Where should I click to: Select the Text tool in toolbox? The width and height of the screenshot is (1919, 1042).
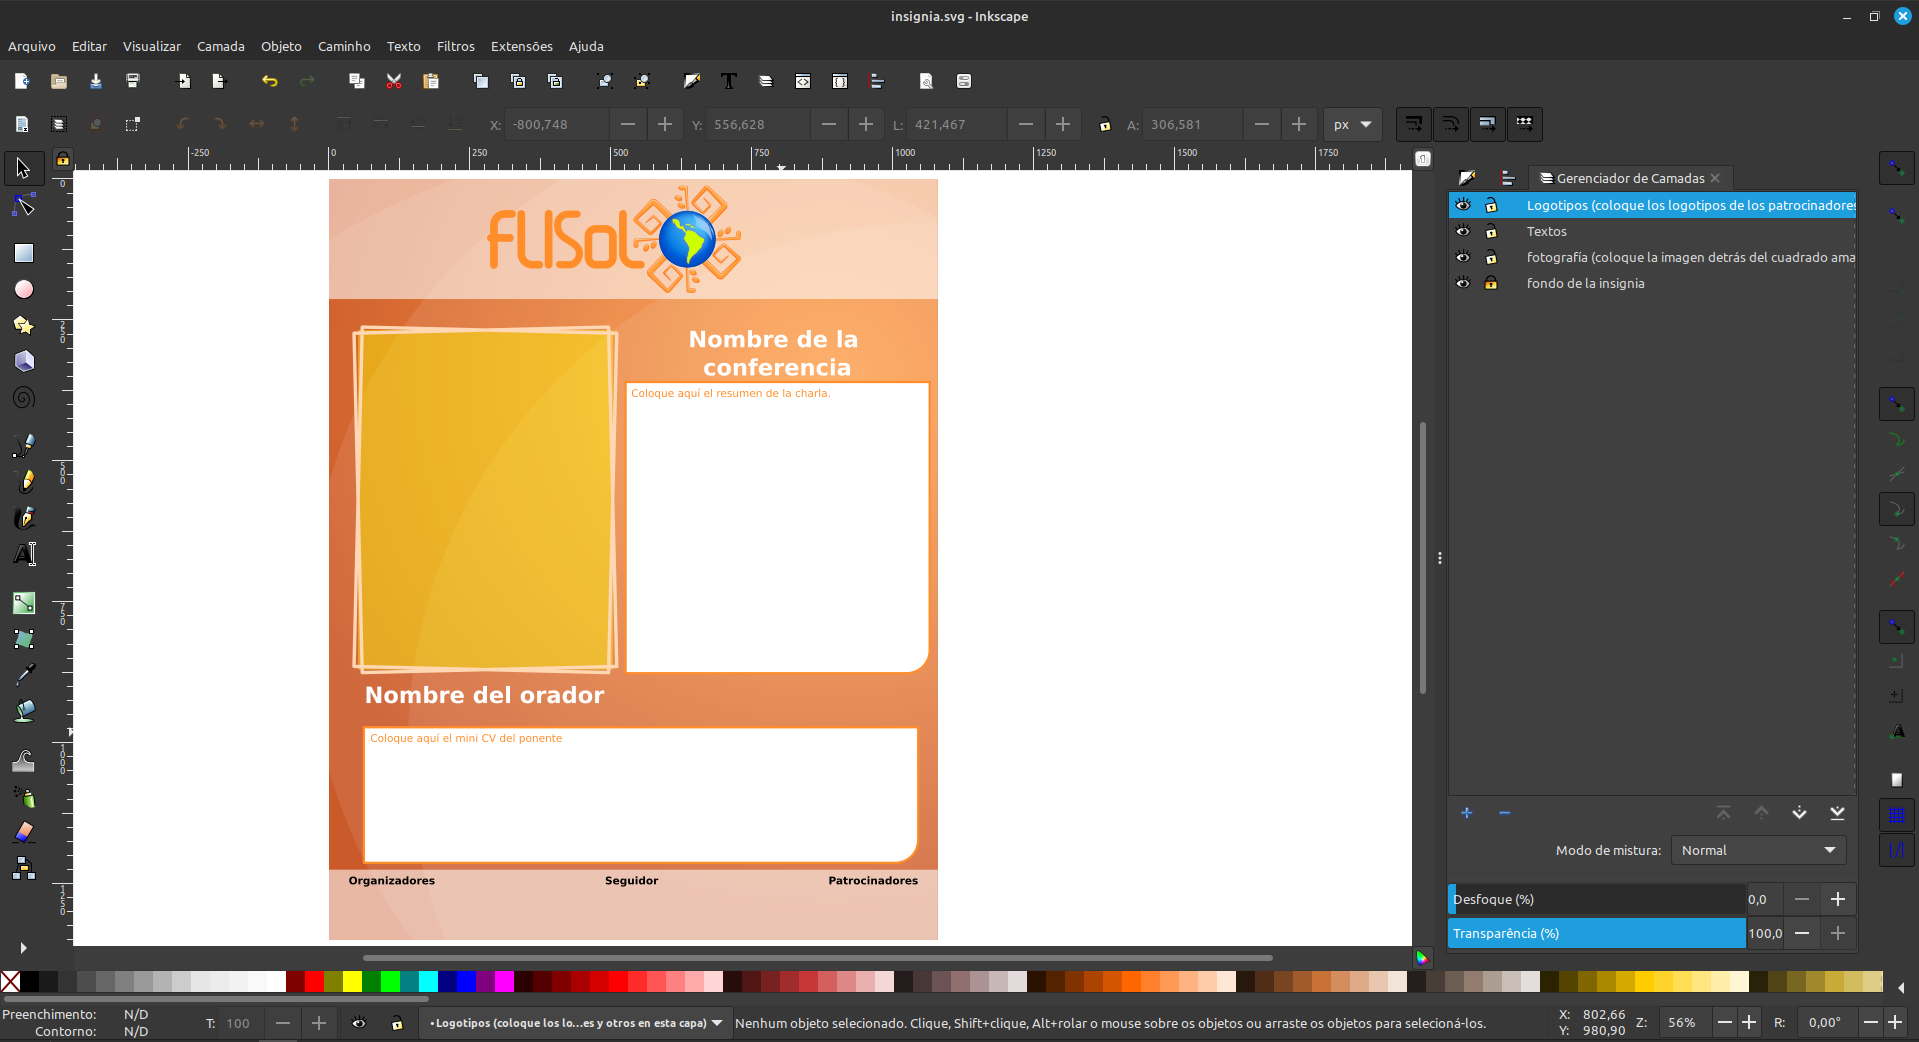tap(24, 554)
